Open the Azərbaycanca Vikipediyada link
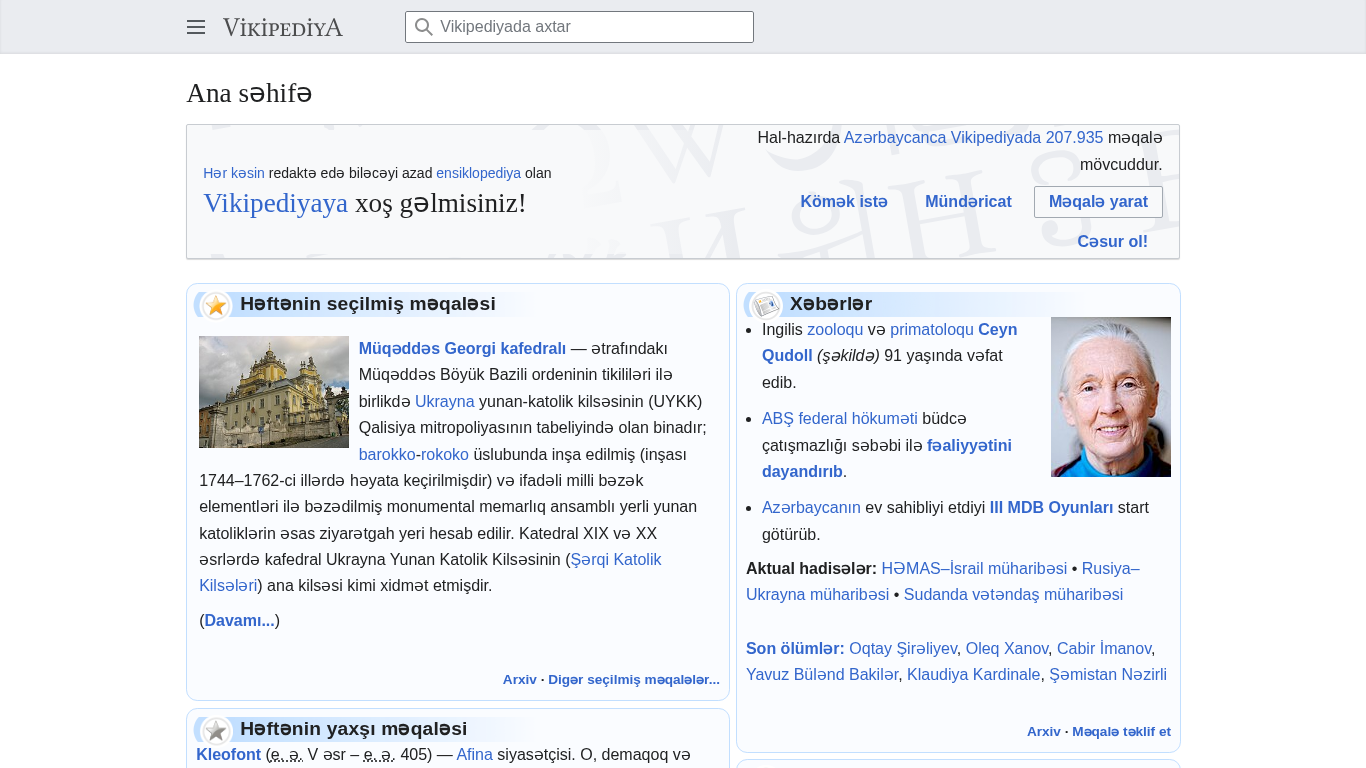 [x=943, y=138]
